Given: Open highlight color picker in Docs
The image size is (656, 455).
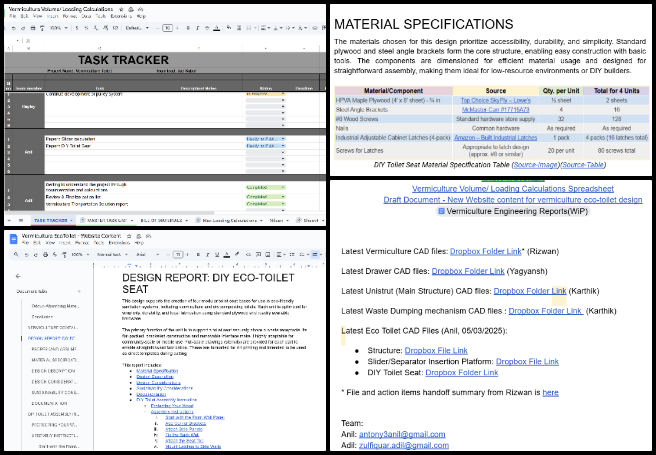Looking at the screenshot, I should point(237,254).
